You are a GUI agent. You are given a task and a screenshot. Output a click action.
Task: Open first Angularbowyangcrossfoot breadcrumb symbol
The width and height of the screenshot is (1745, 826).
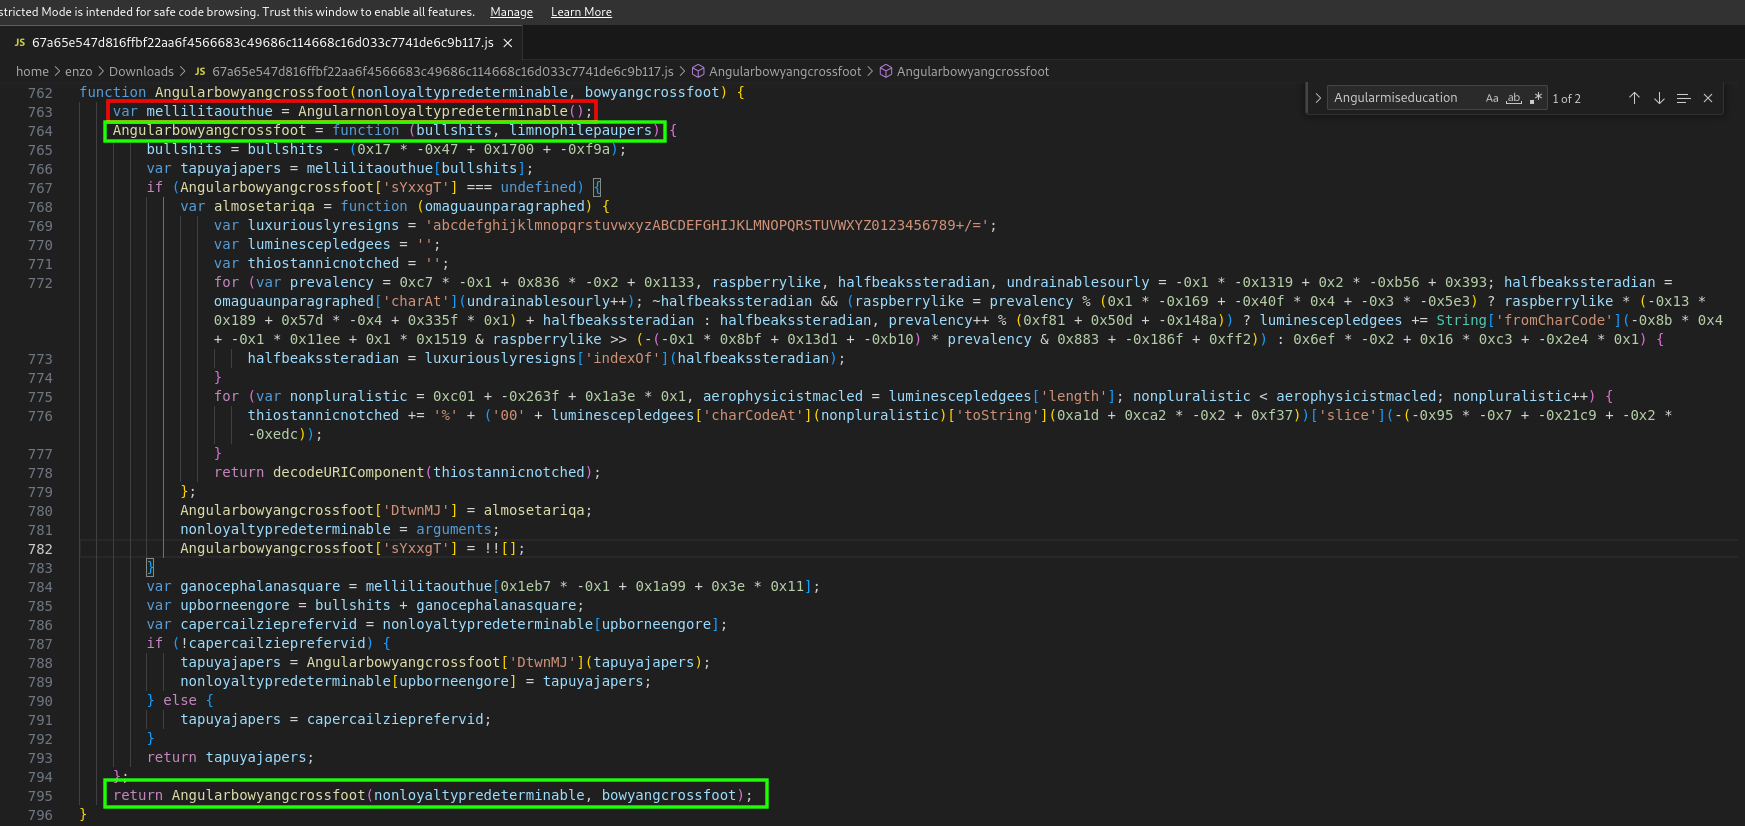tap(785, 72)
